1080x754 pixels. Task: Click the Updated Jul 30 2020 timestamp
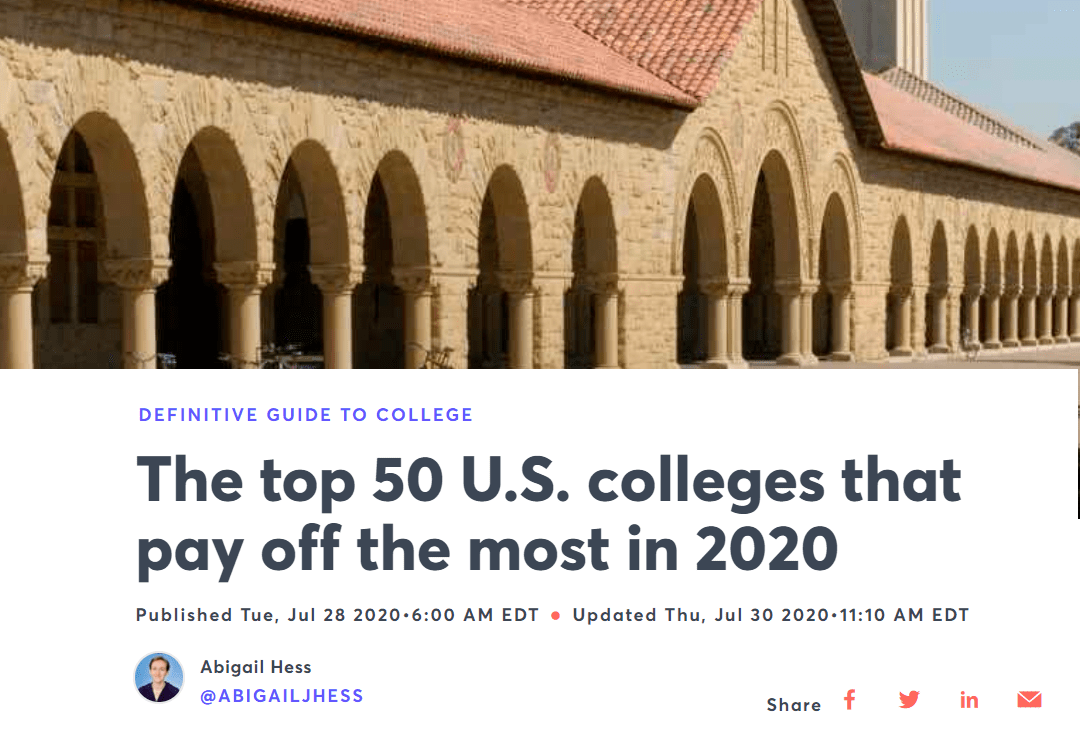pyautogui.click(x=771, y=615)
